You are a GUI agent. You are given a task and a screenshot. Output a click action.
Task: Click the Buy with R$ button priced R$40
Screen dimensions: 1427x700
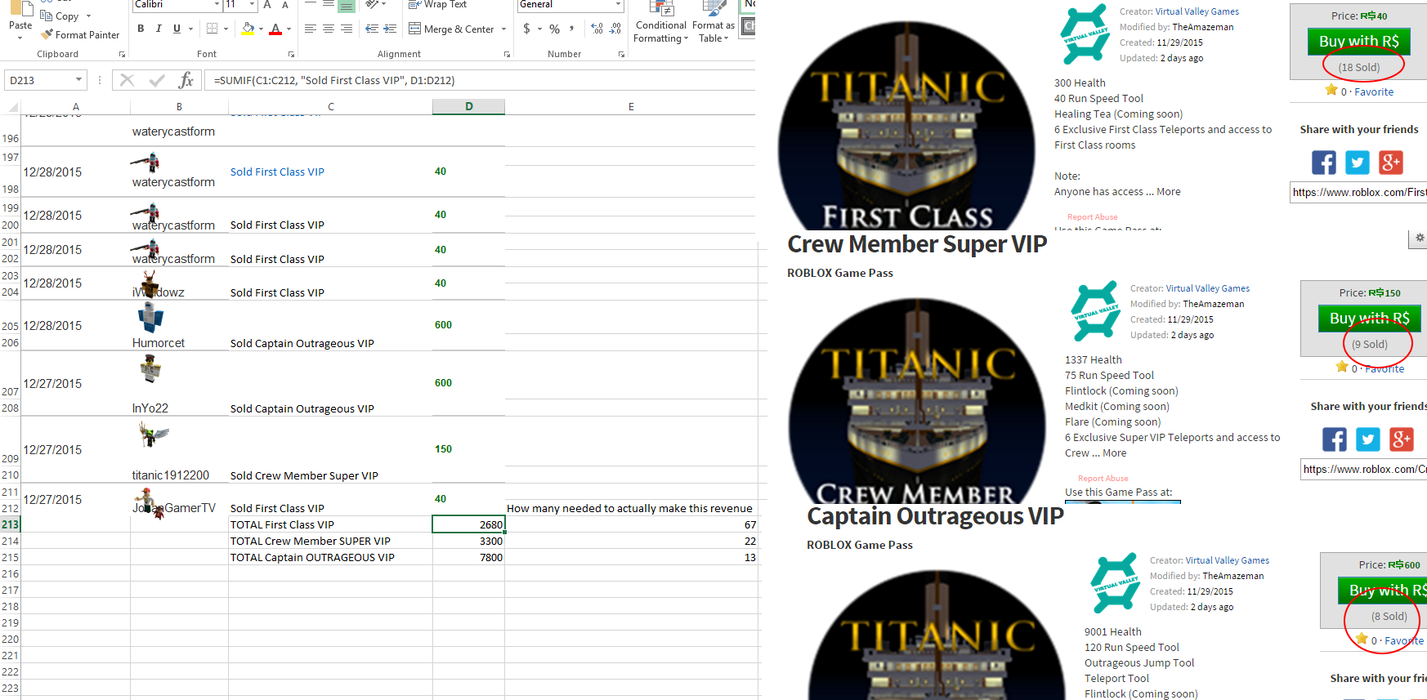pyautogui.click(x=1358, y=41)
